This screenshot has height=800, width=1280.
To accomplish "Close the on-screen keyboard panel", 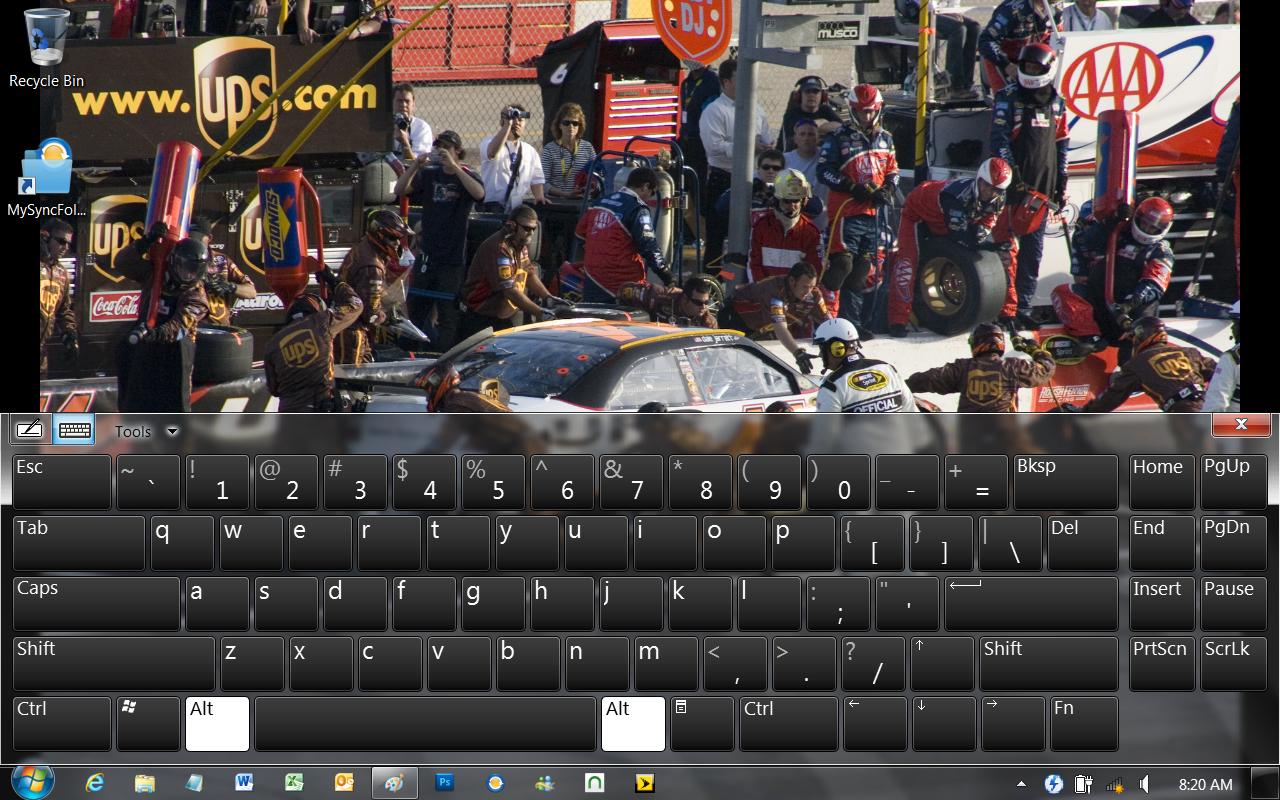I will pos(1241,425).
